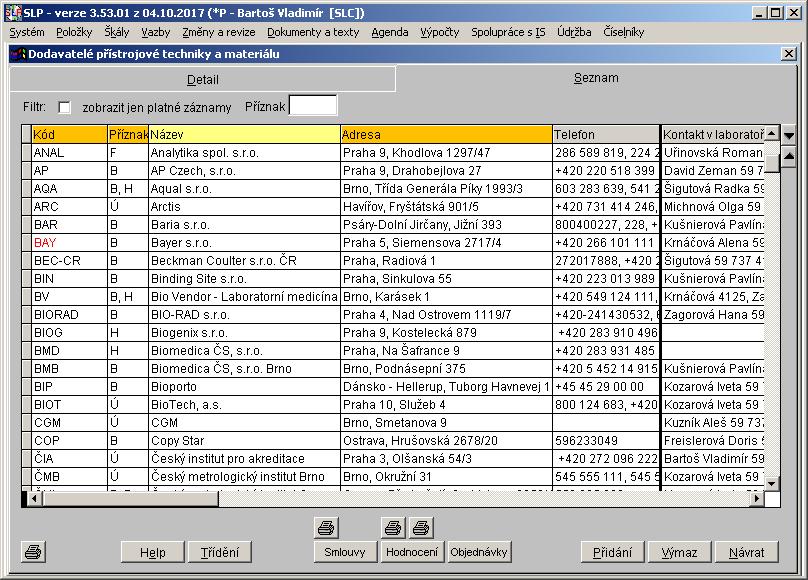This screenshot has height=580, width=808.
Task: Click the SLP application title icon
Action: pos(14,12)
